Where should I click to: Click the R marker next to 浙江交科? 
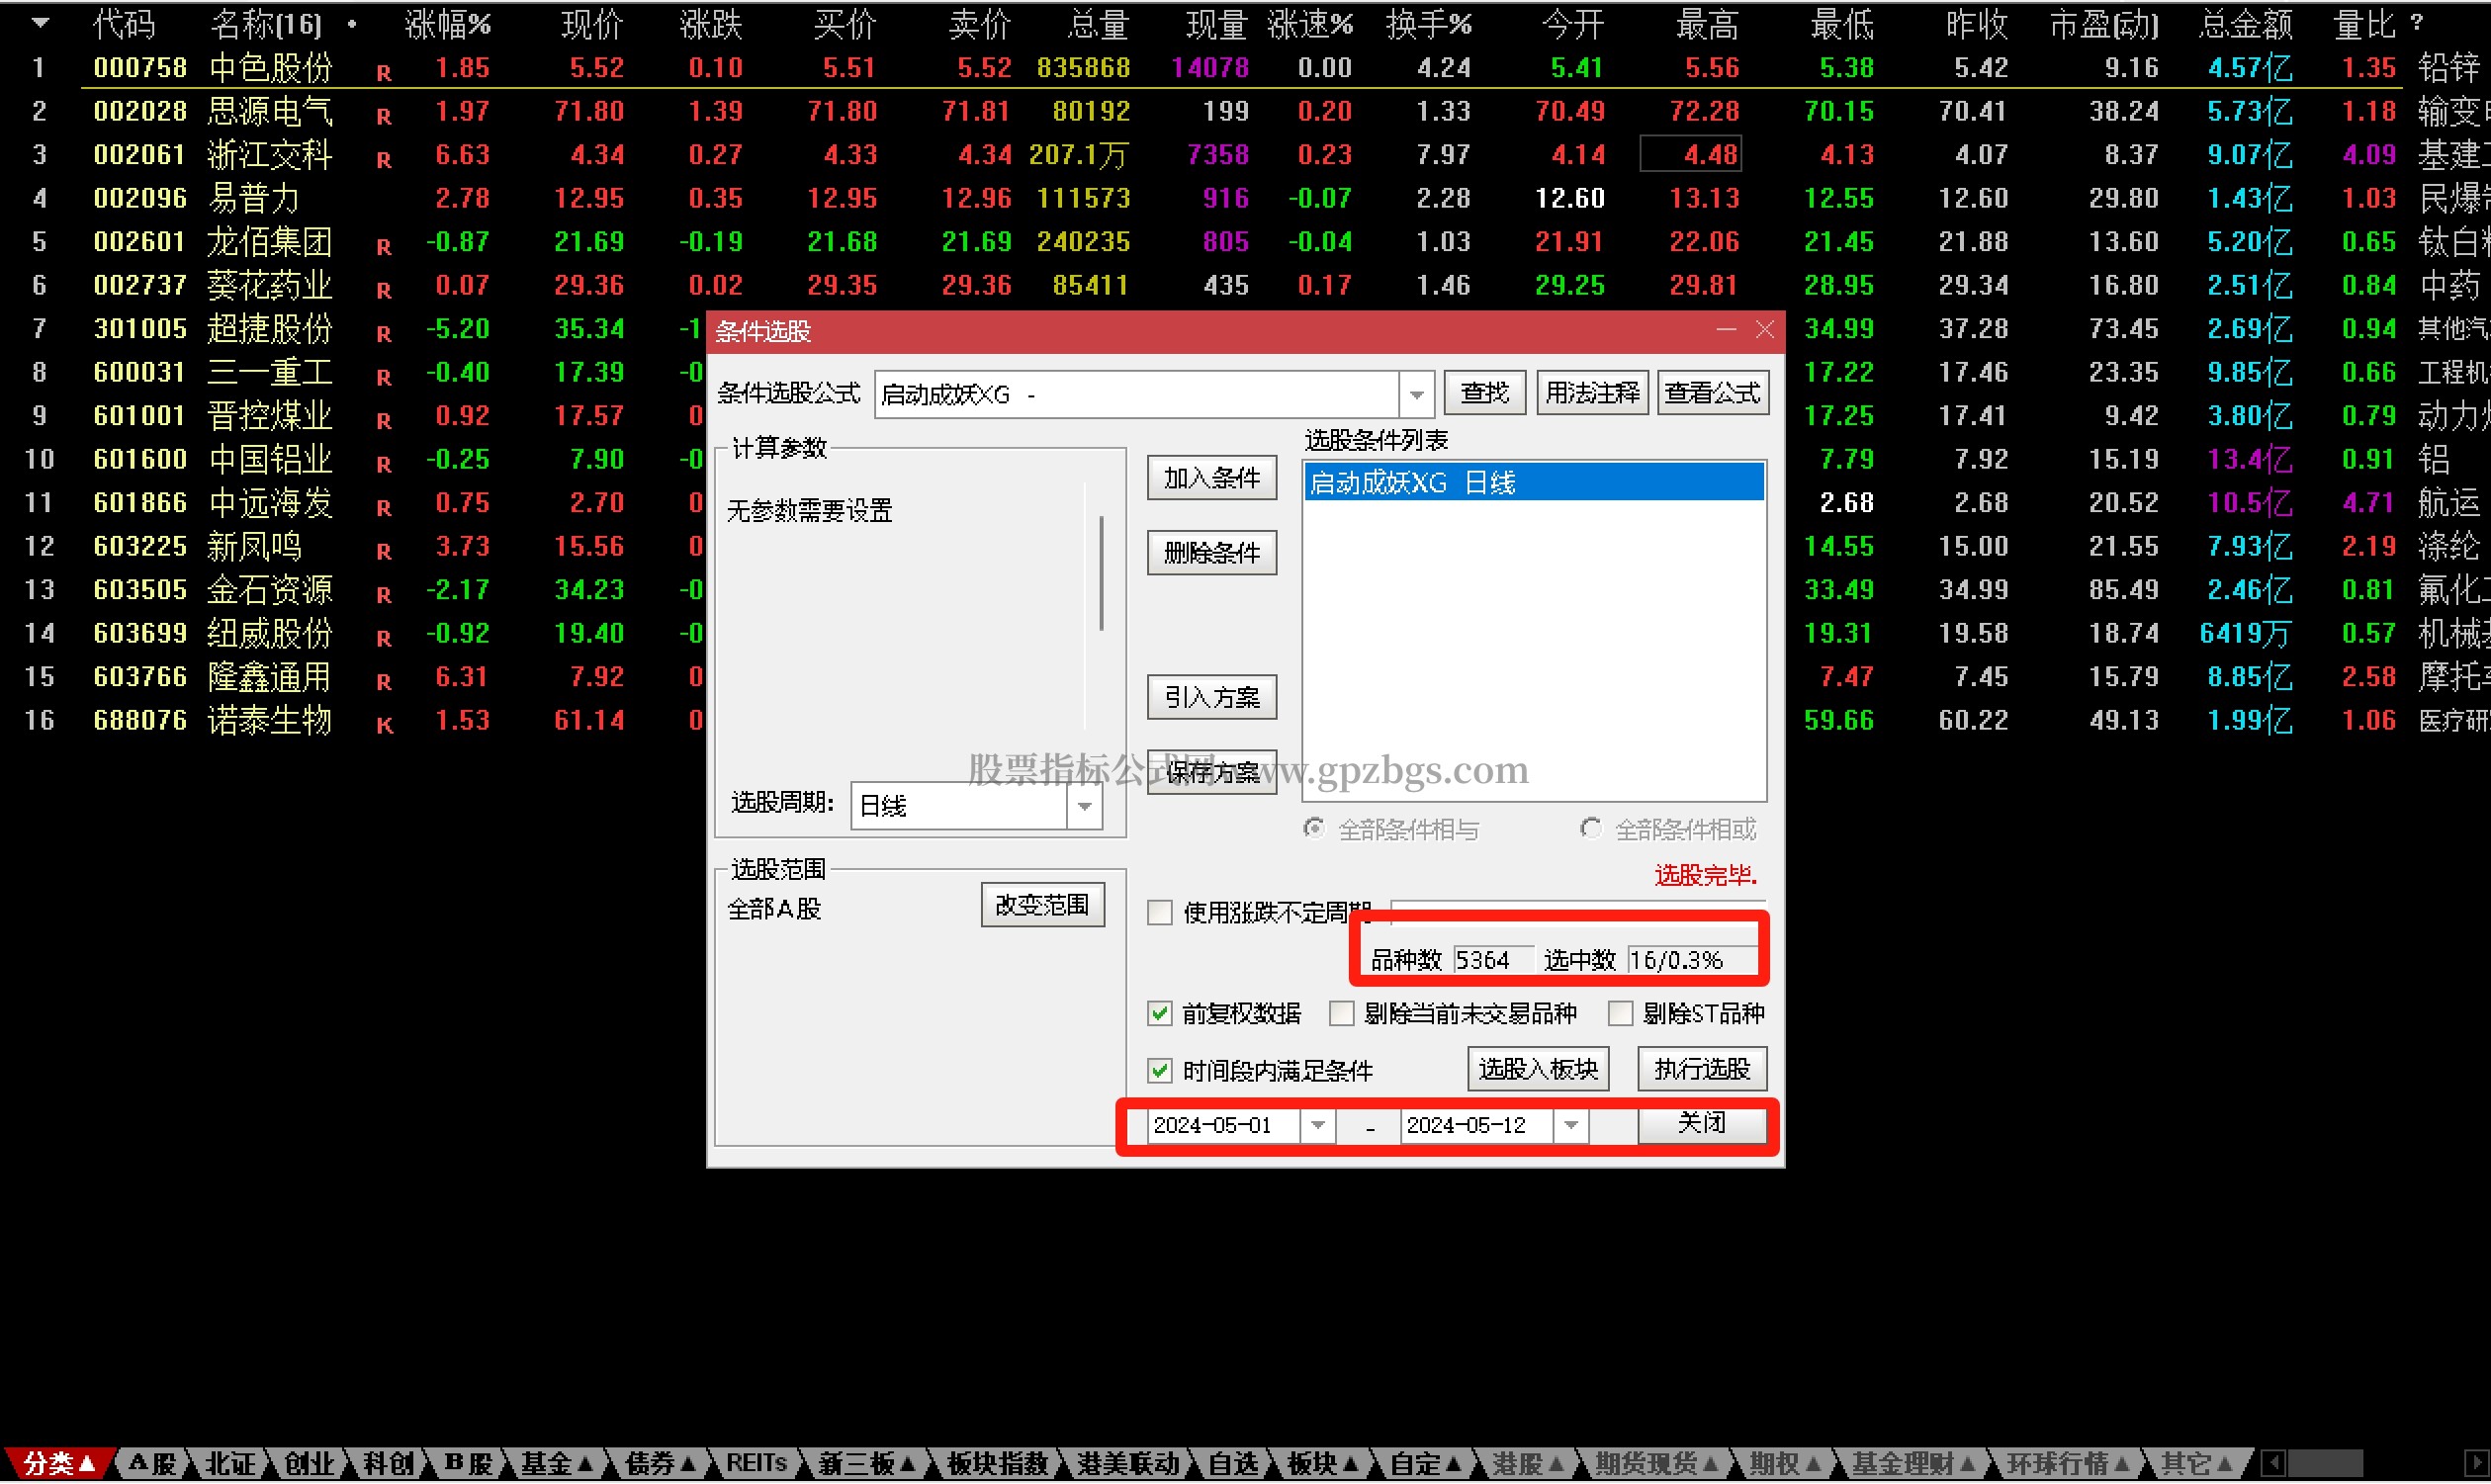point(384,160)
